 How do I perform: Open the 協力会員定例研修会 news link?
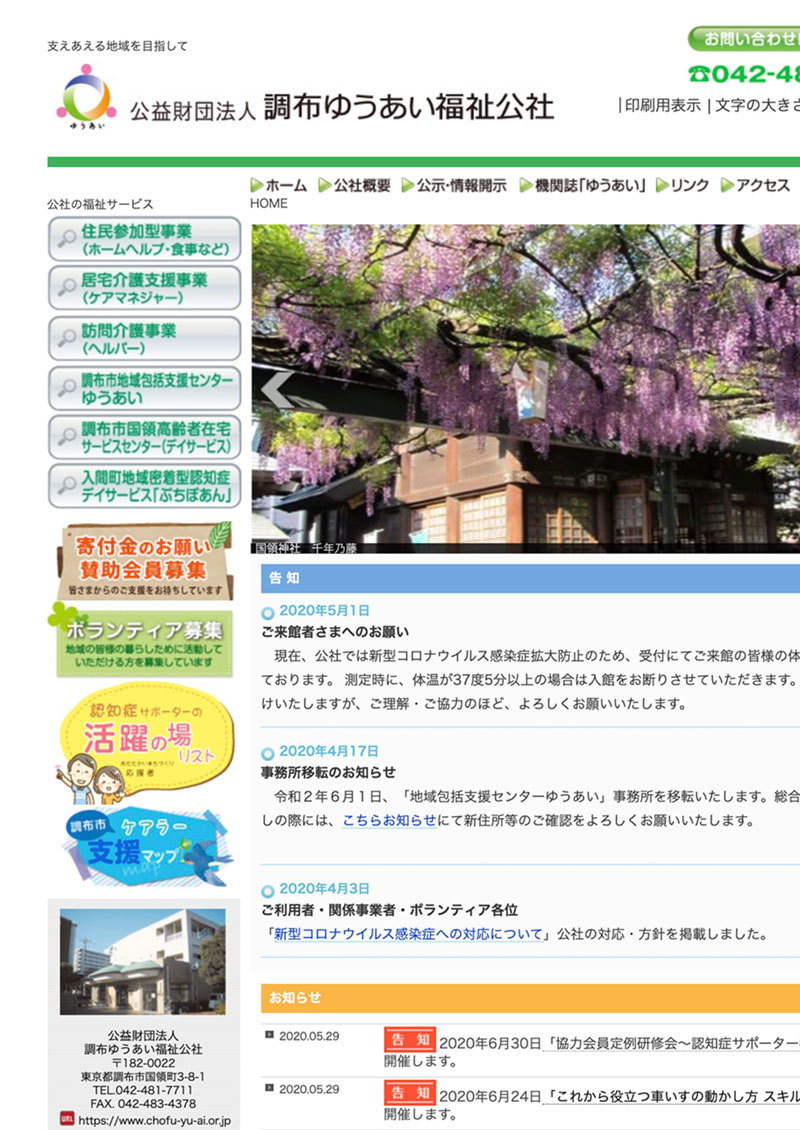click(x=670, y=1043)
